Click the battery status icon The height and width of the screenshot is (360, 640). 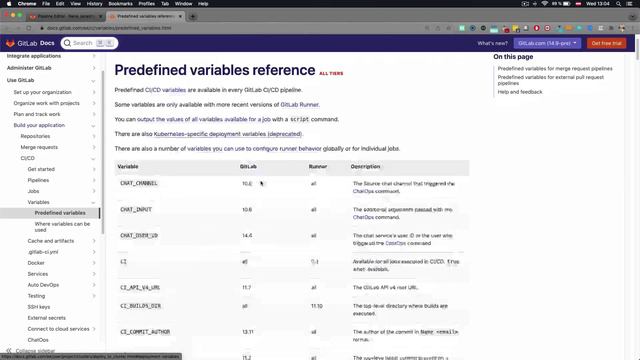click(567, 4)
